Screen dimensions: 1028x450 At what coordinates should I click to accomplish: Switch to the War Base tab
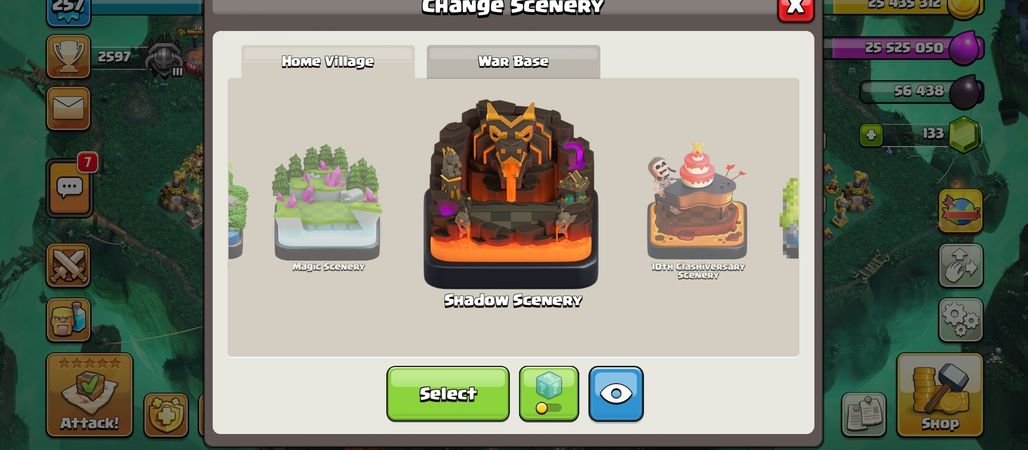[x=513, y=62]
